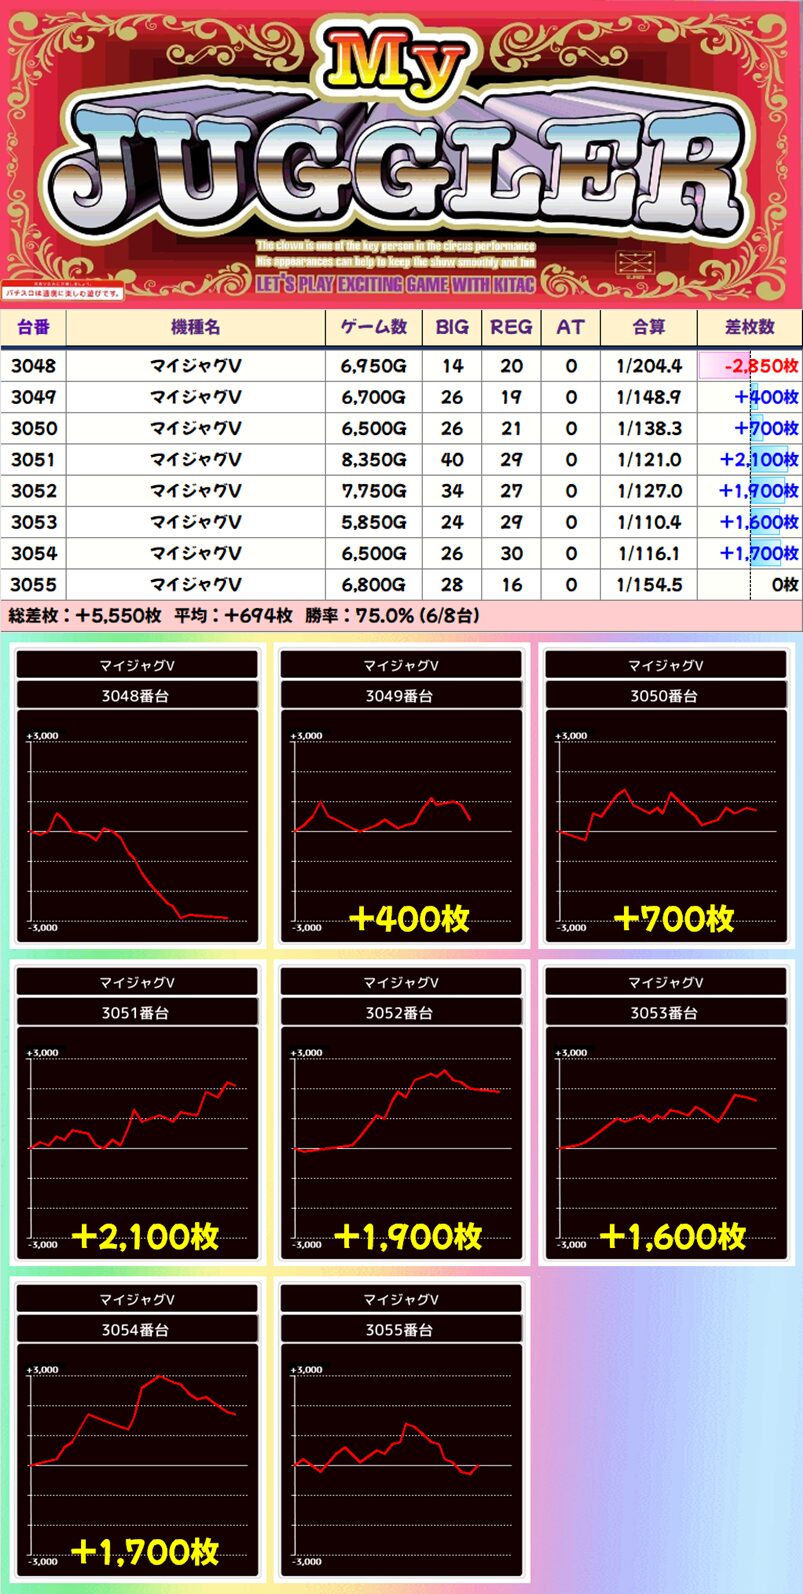Click the 総差枚：+5,550枚 summary text
The height and width of the screenshot is (1594, 803).
click(x=84, y=616)
